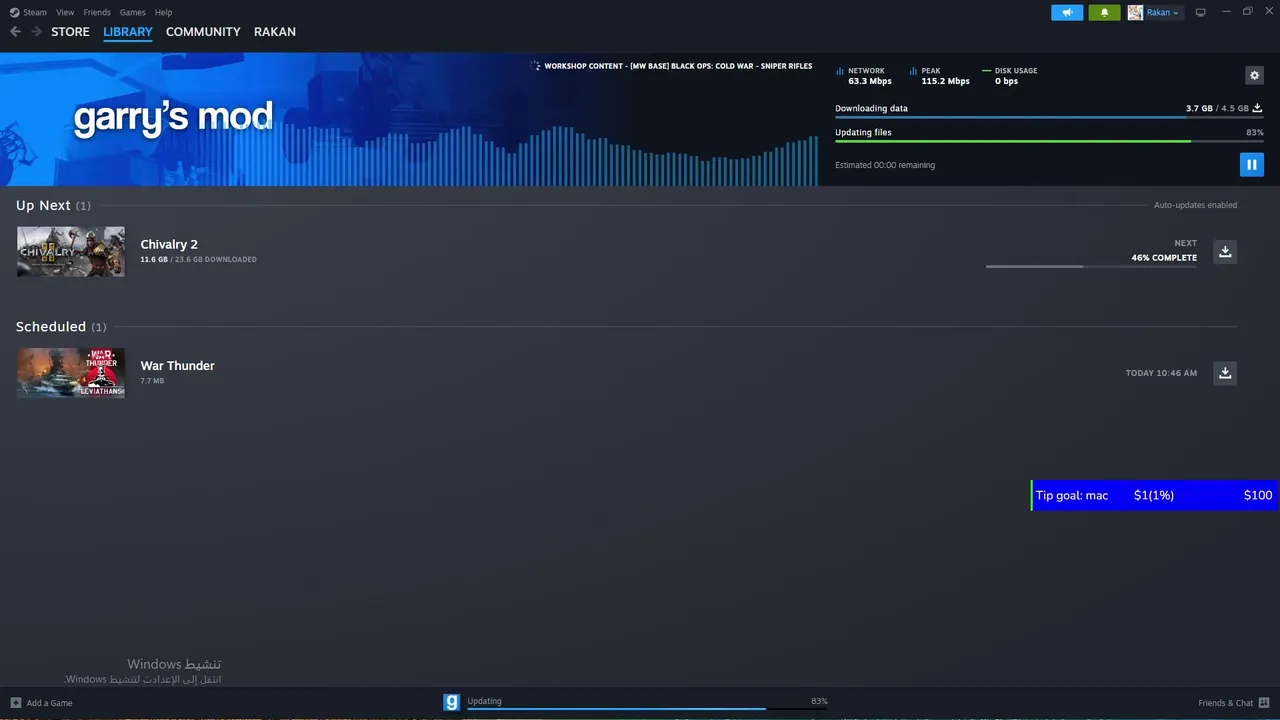Open the Games menu
Viewport: 1280px width, 720px height.
132,12
